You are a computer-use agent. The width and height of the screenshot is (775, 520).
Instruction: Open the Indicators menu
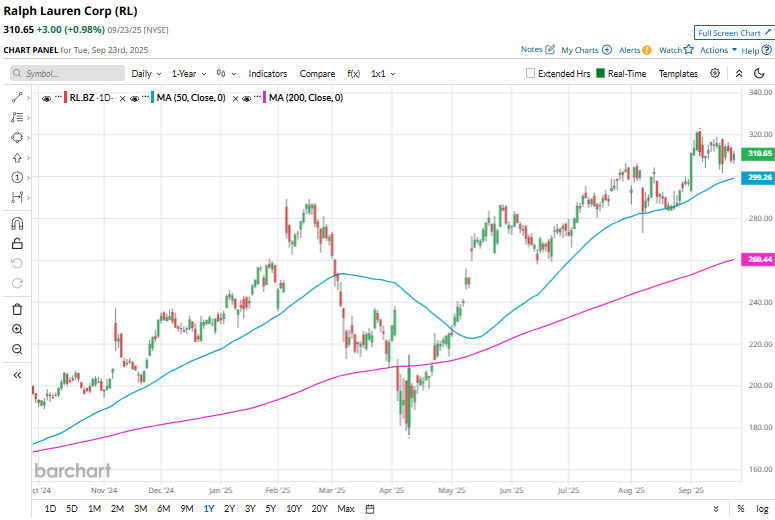pyautogui.click(x=267, y=74)
